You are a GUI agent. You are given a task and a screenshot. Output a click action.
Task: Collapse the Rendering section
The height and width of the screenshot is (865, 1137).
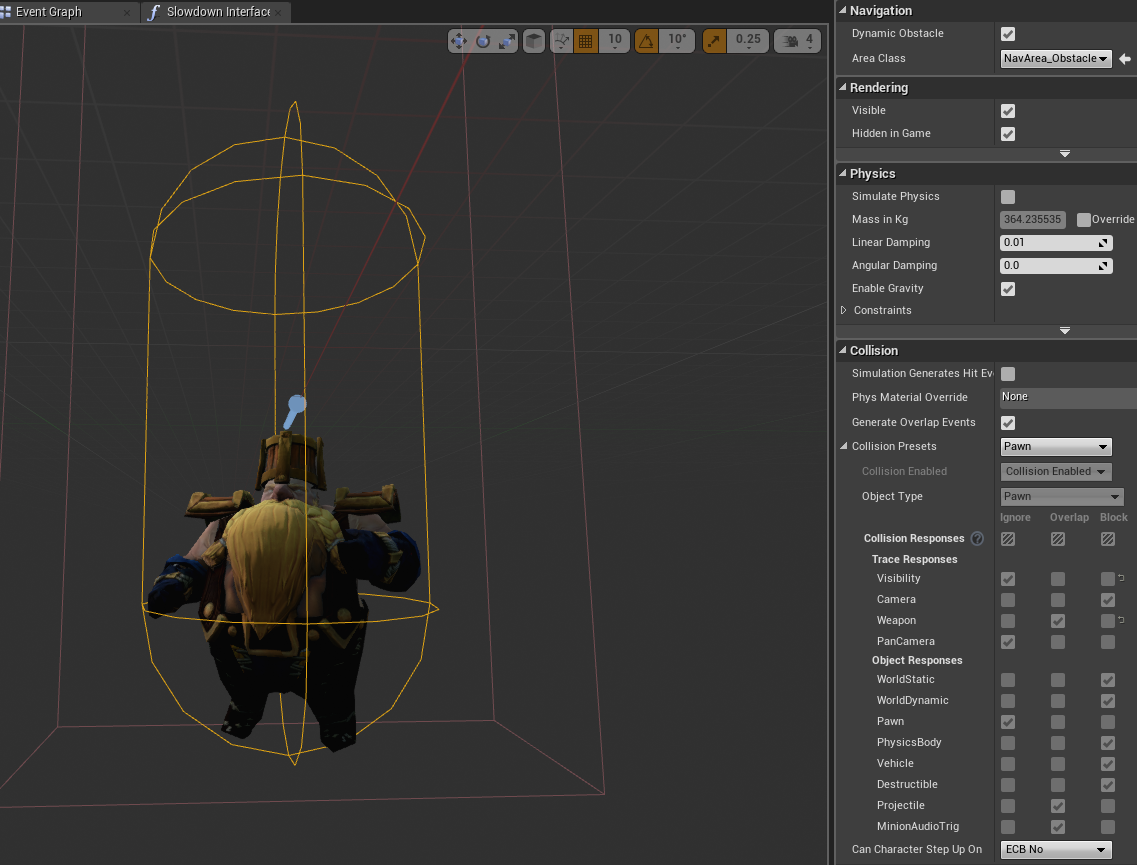[843, 87]
